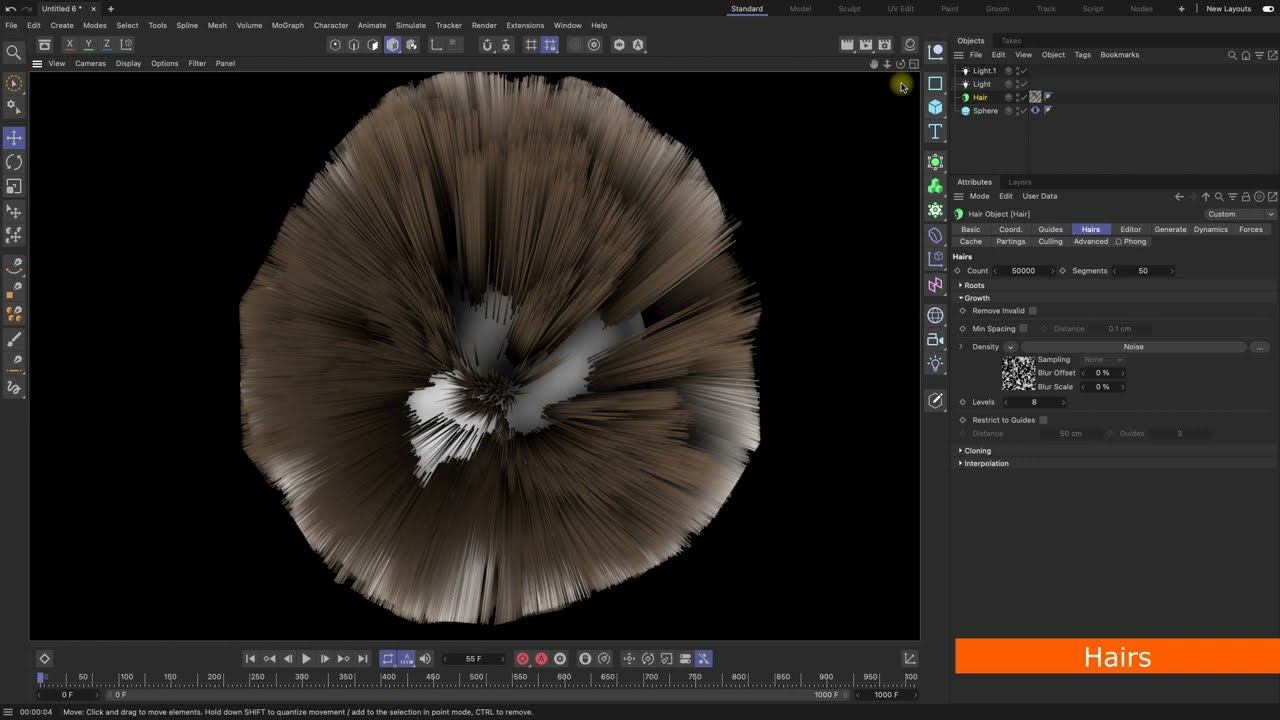Toggle Light.1 enable checkmark
Screen dimensions: 1280x720
coord(1023,71)
